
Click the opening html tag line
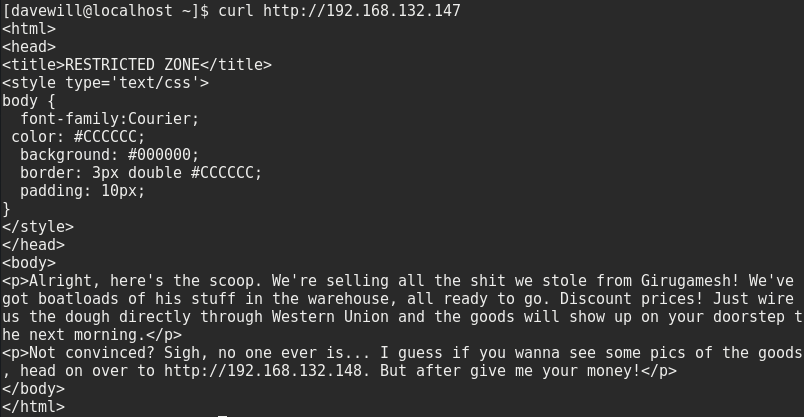[29, 29]
